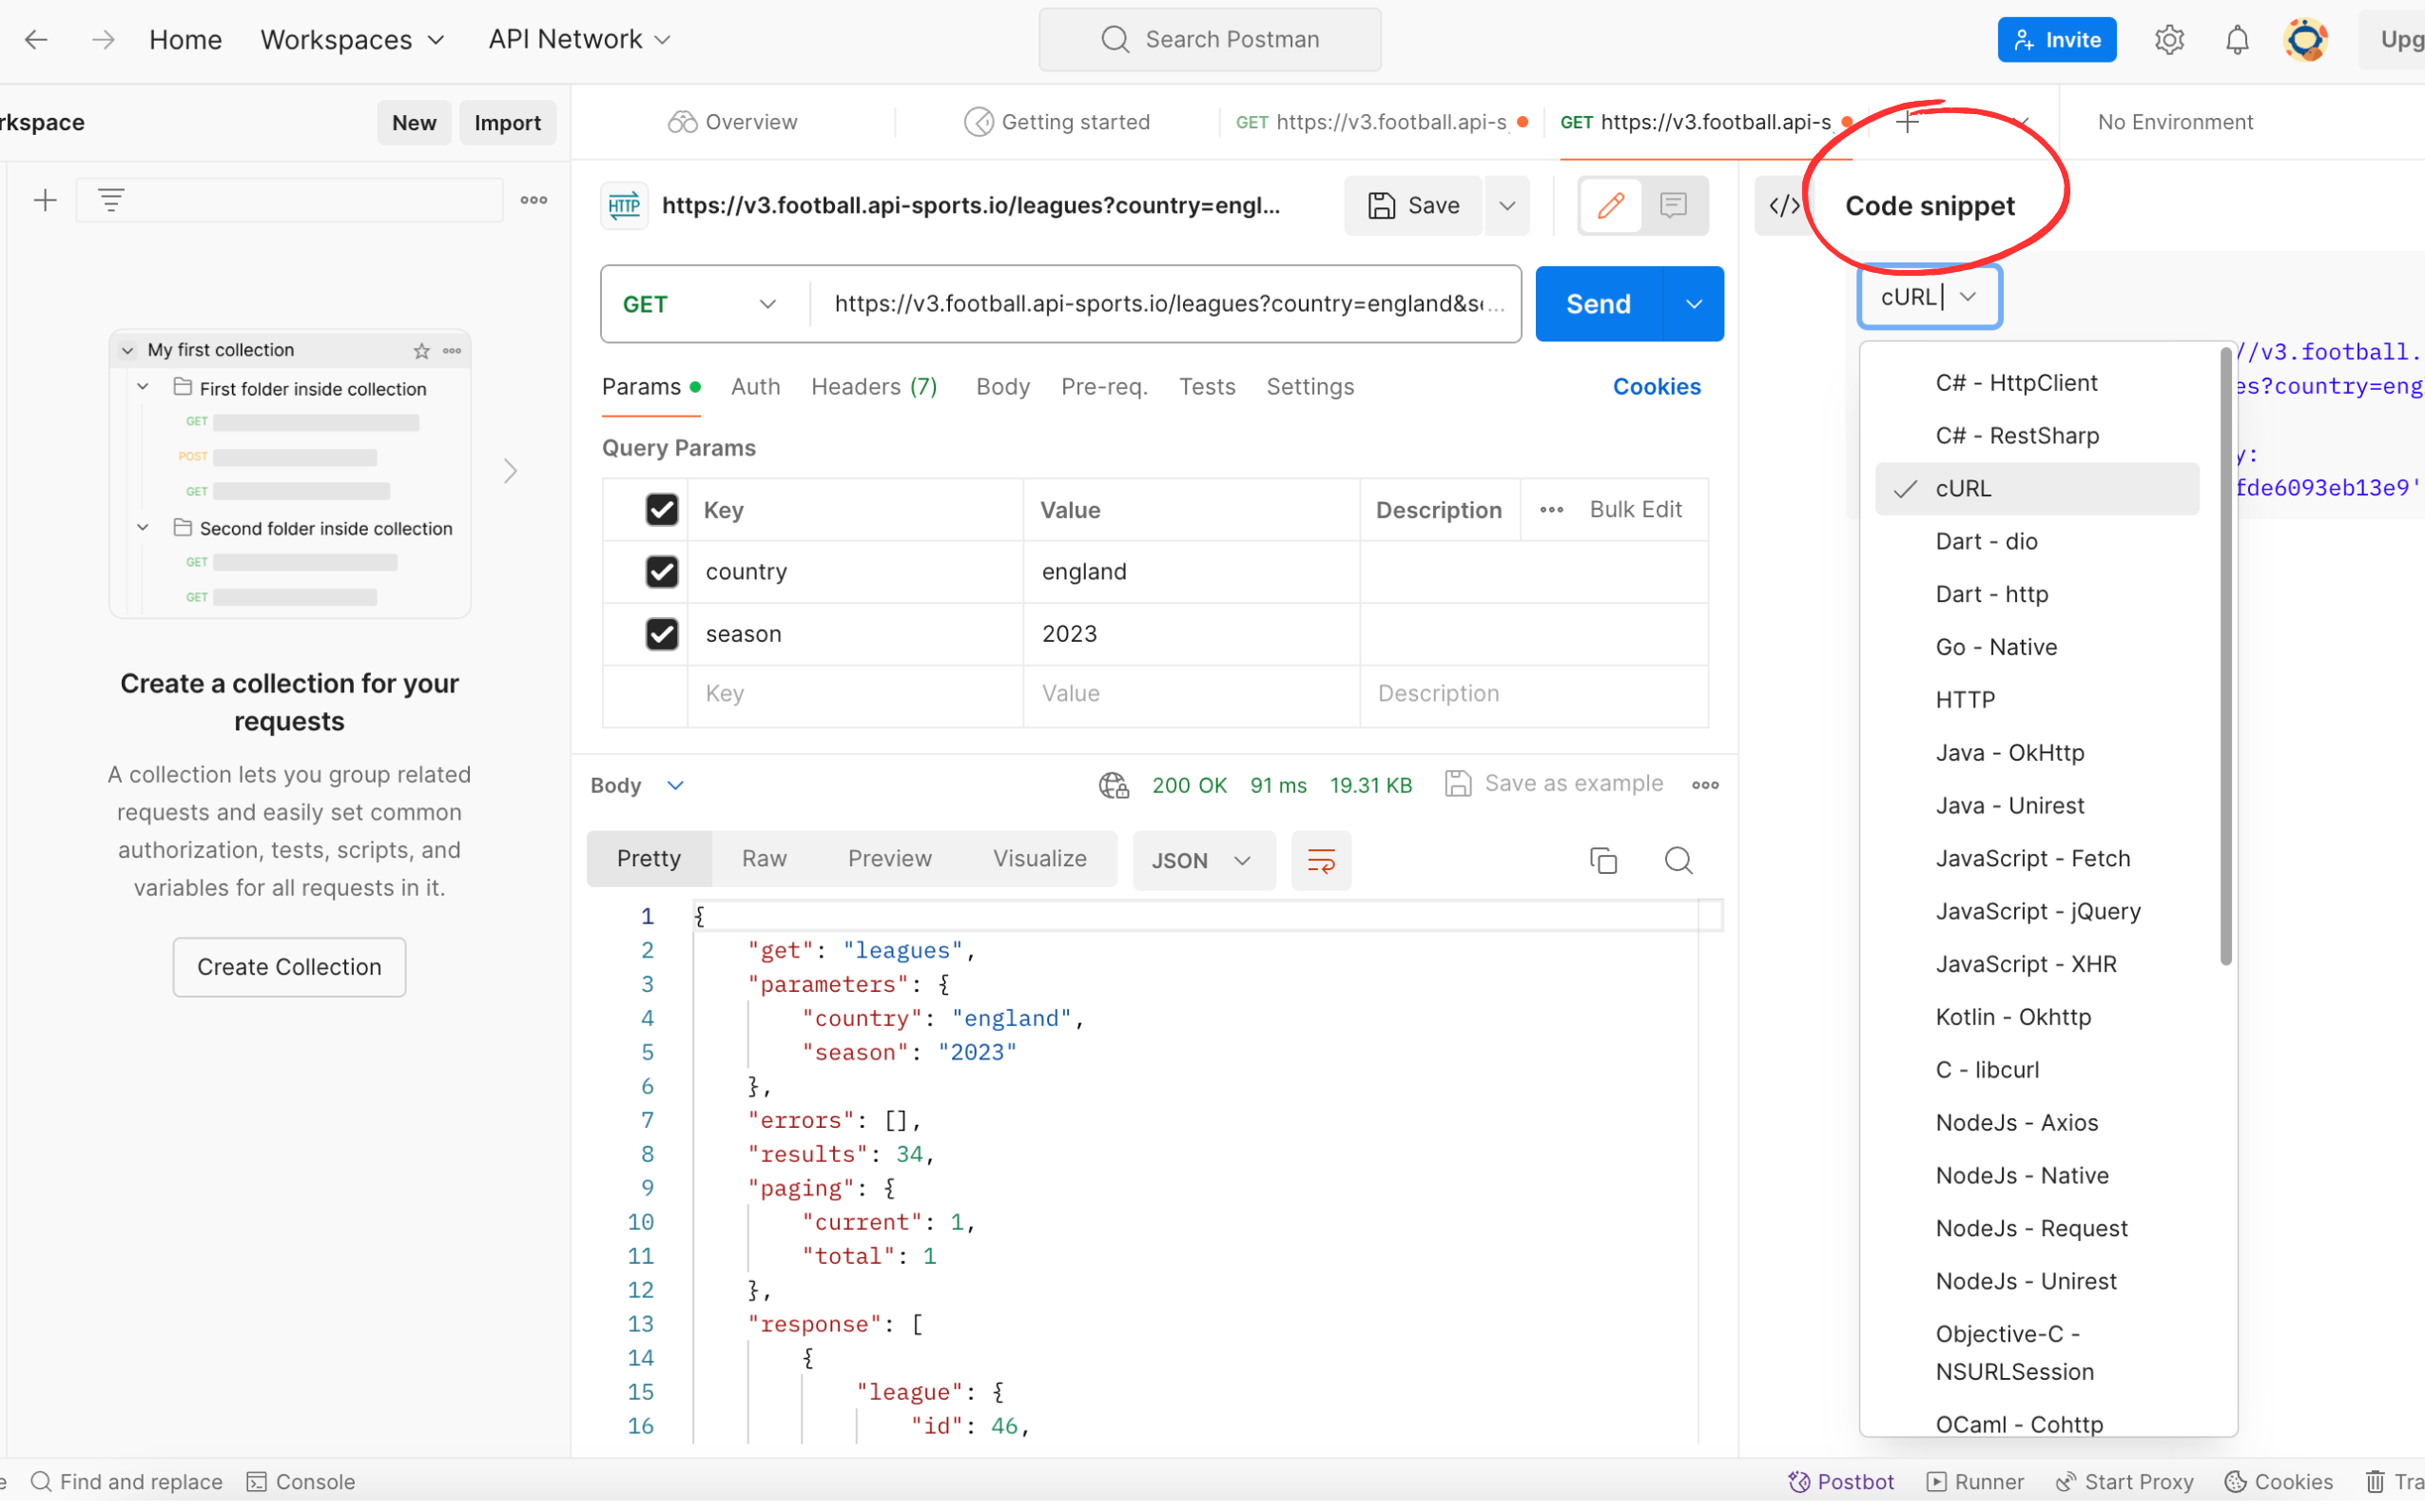Open Postbot in the status bar
2425x1512 pixels.
1840,1482
